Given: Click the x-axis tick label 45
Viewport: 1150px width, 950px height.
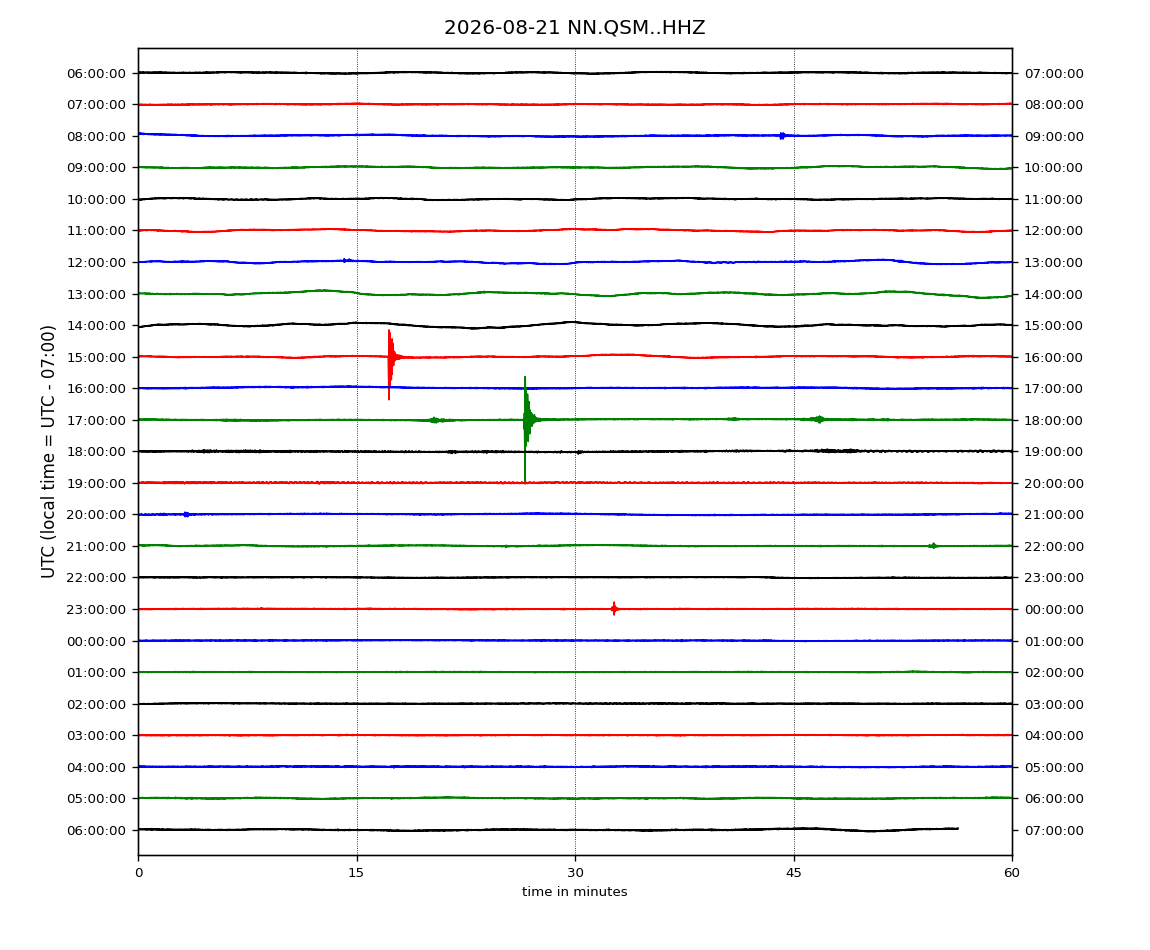Looking at the screenshot, I should pos(794,872).
